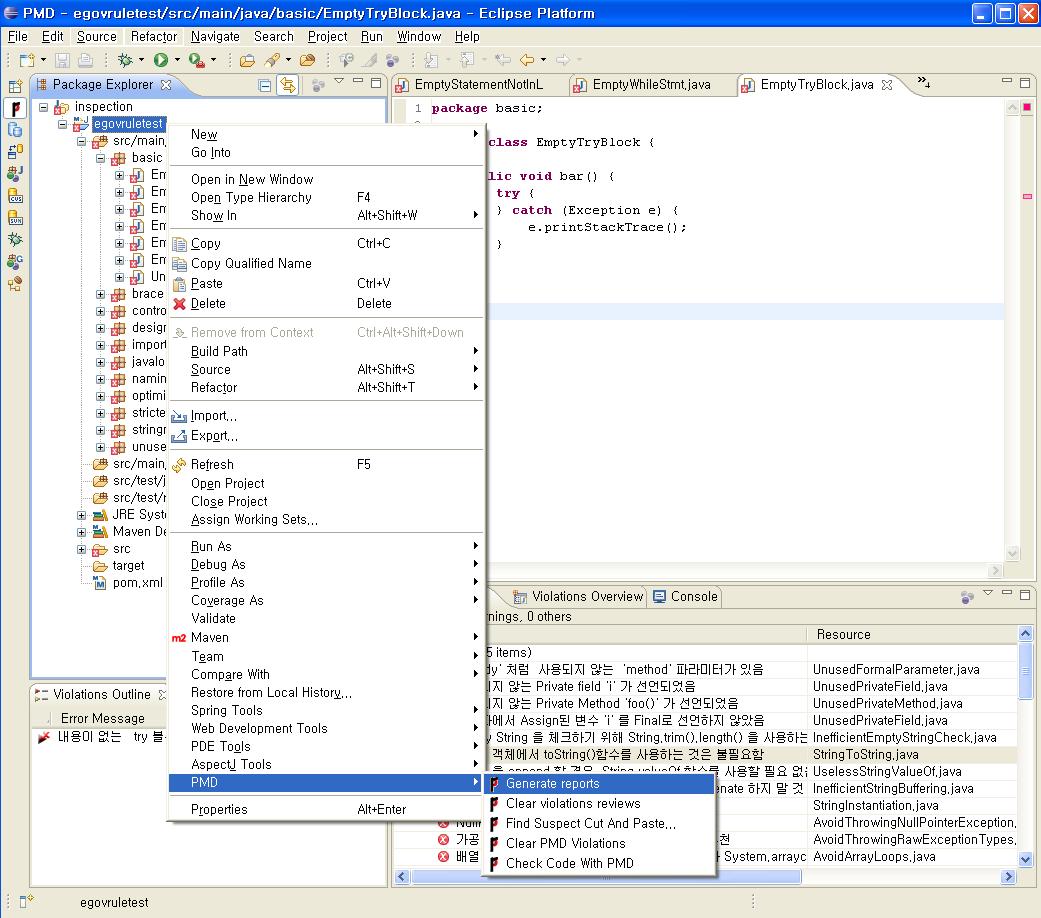Click the New file toolbar icon

25,61
